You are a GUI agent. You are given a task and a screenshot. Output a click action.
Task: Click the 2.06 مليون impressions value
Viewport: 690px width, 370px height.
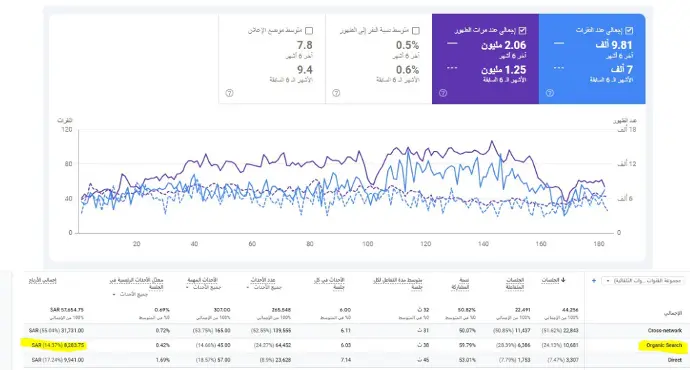click(x=504, y=45)
